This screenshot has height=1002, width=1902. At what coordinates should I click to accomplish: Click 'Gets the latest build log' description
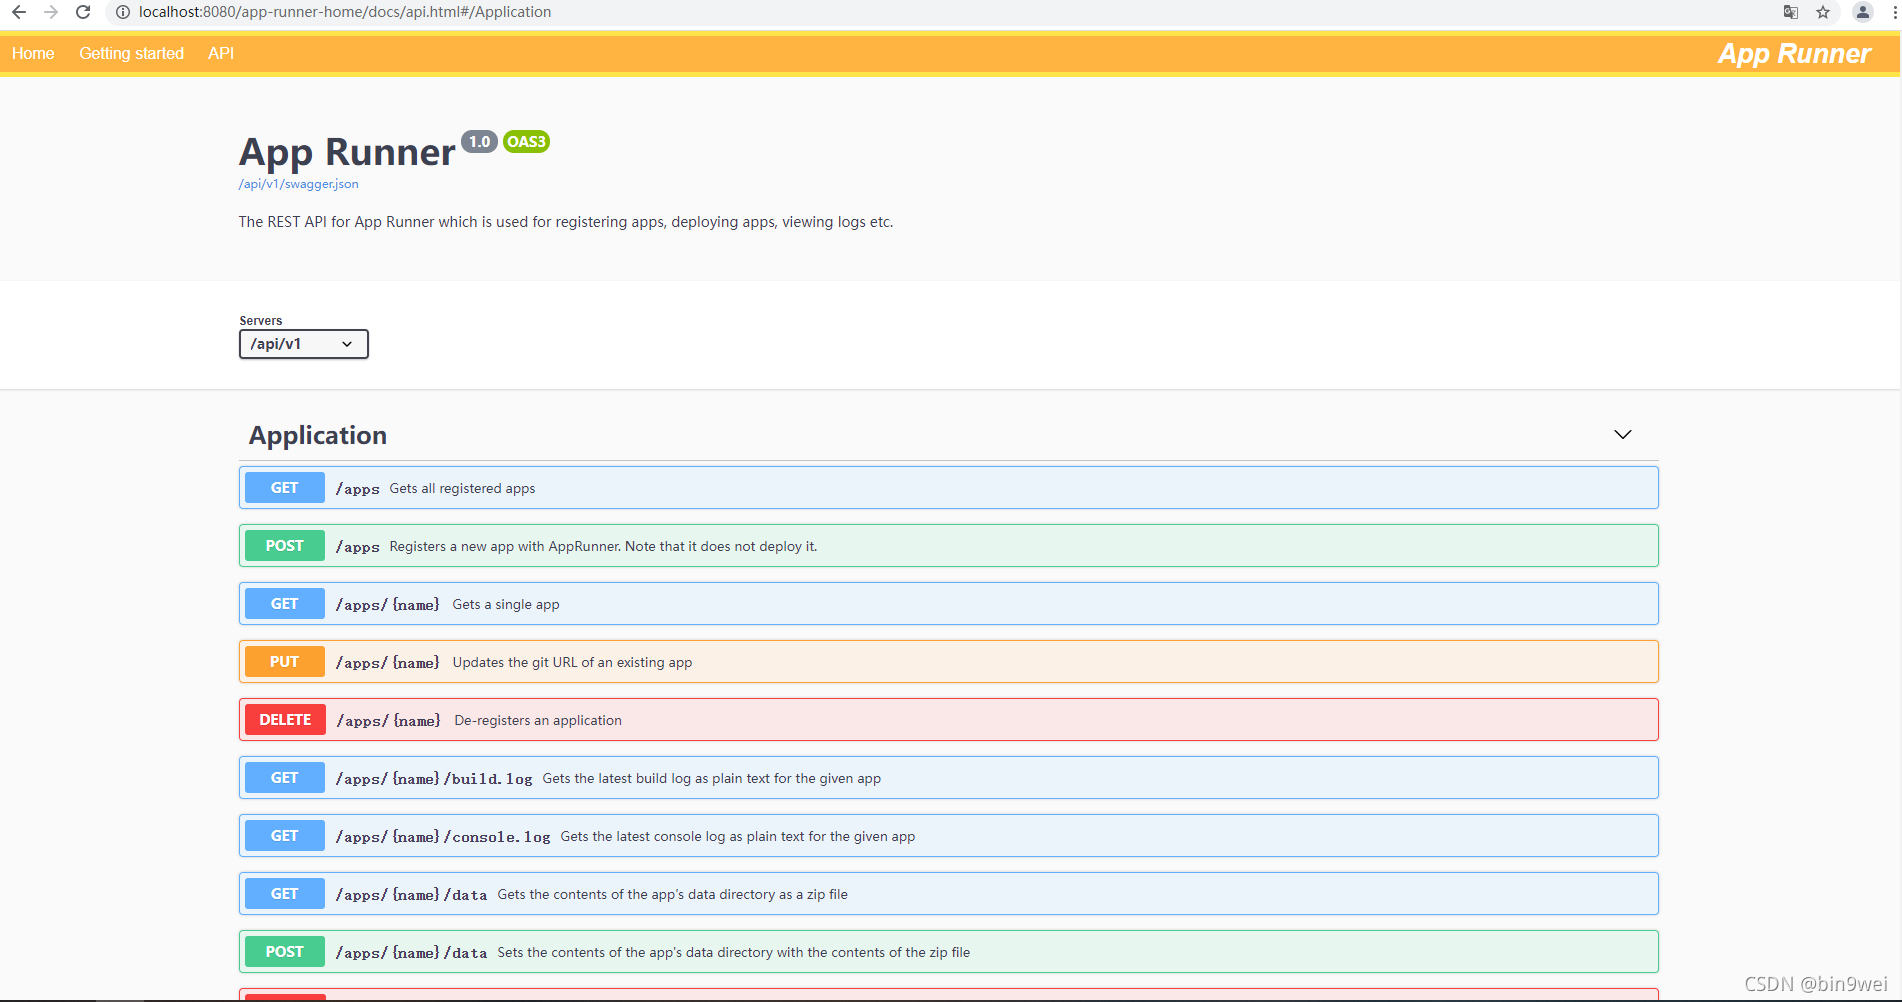[x=712, y=779]
